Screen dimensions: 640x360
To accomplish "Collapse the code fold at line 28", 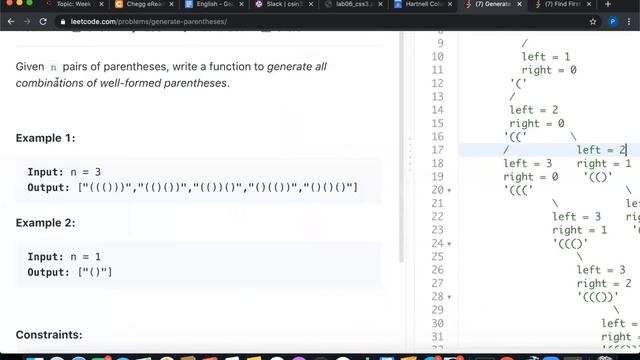I will pyautogui.click(x=449, y=297).
